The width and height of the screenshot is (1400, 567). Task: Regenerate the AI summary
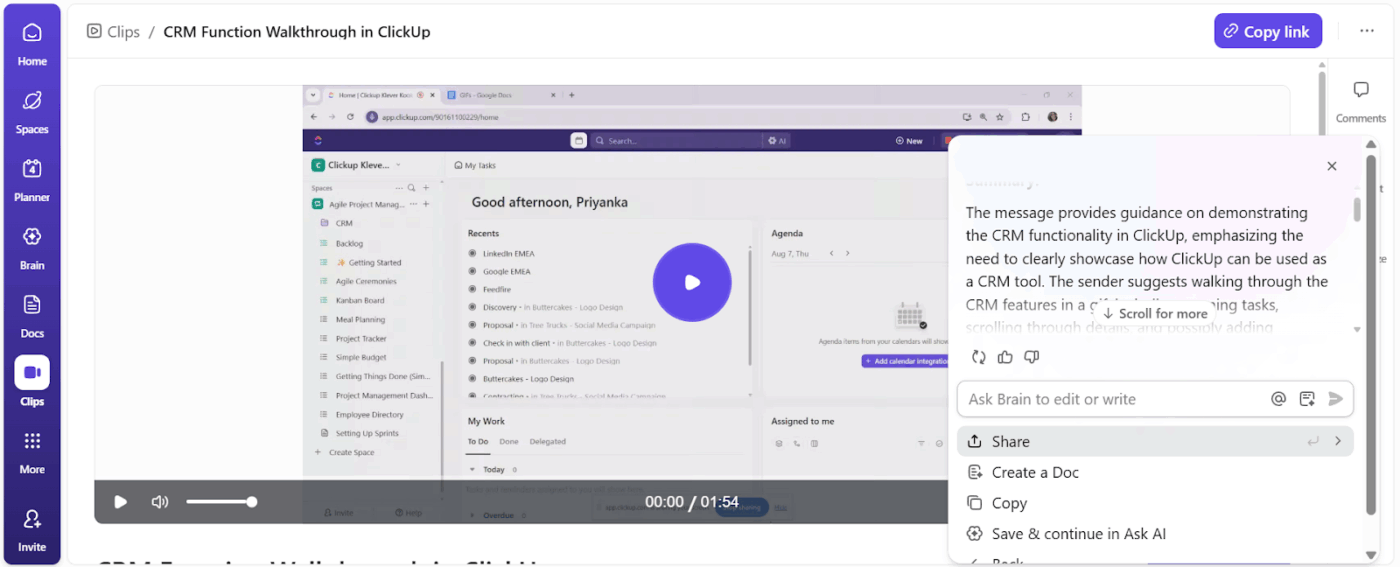coord(978,357)
